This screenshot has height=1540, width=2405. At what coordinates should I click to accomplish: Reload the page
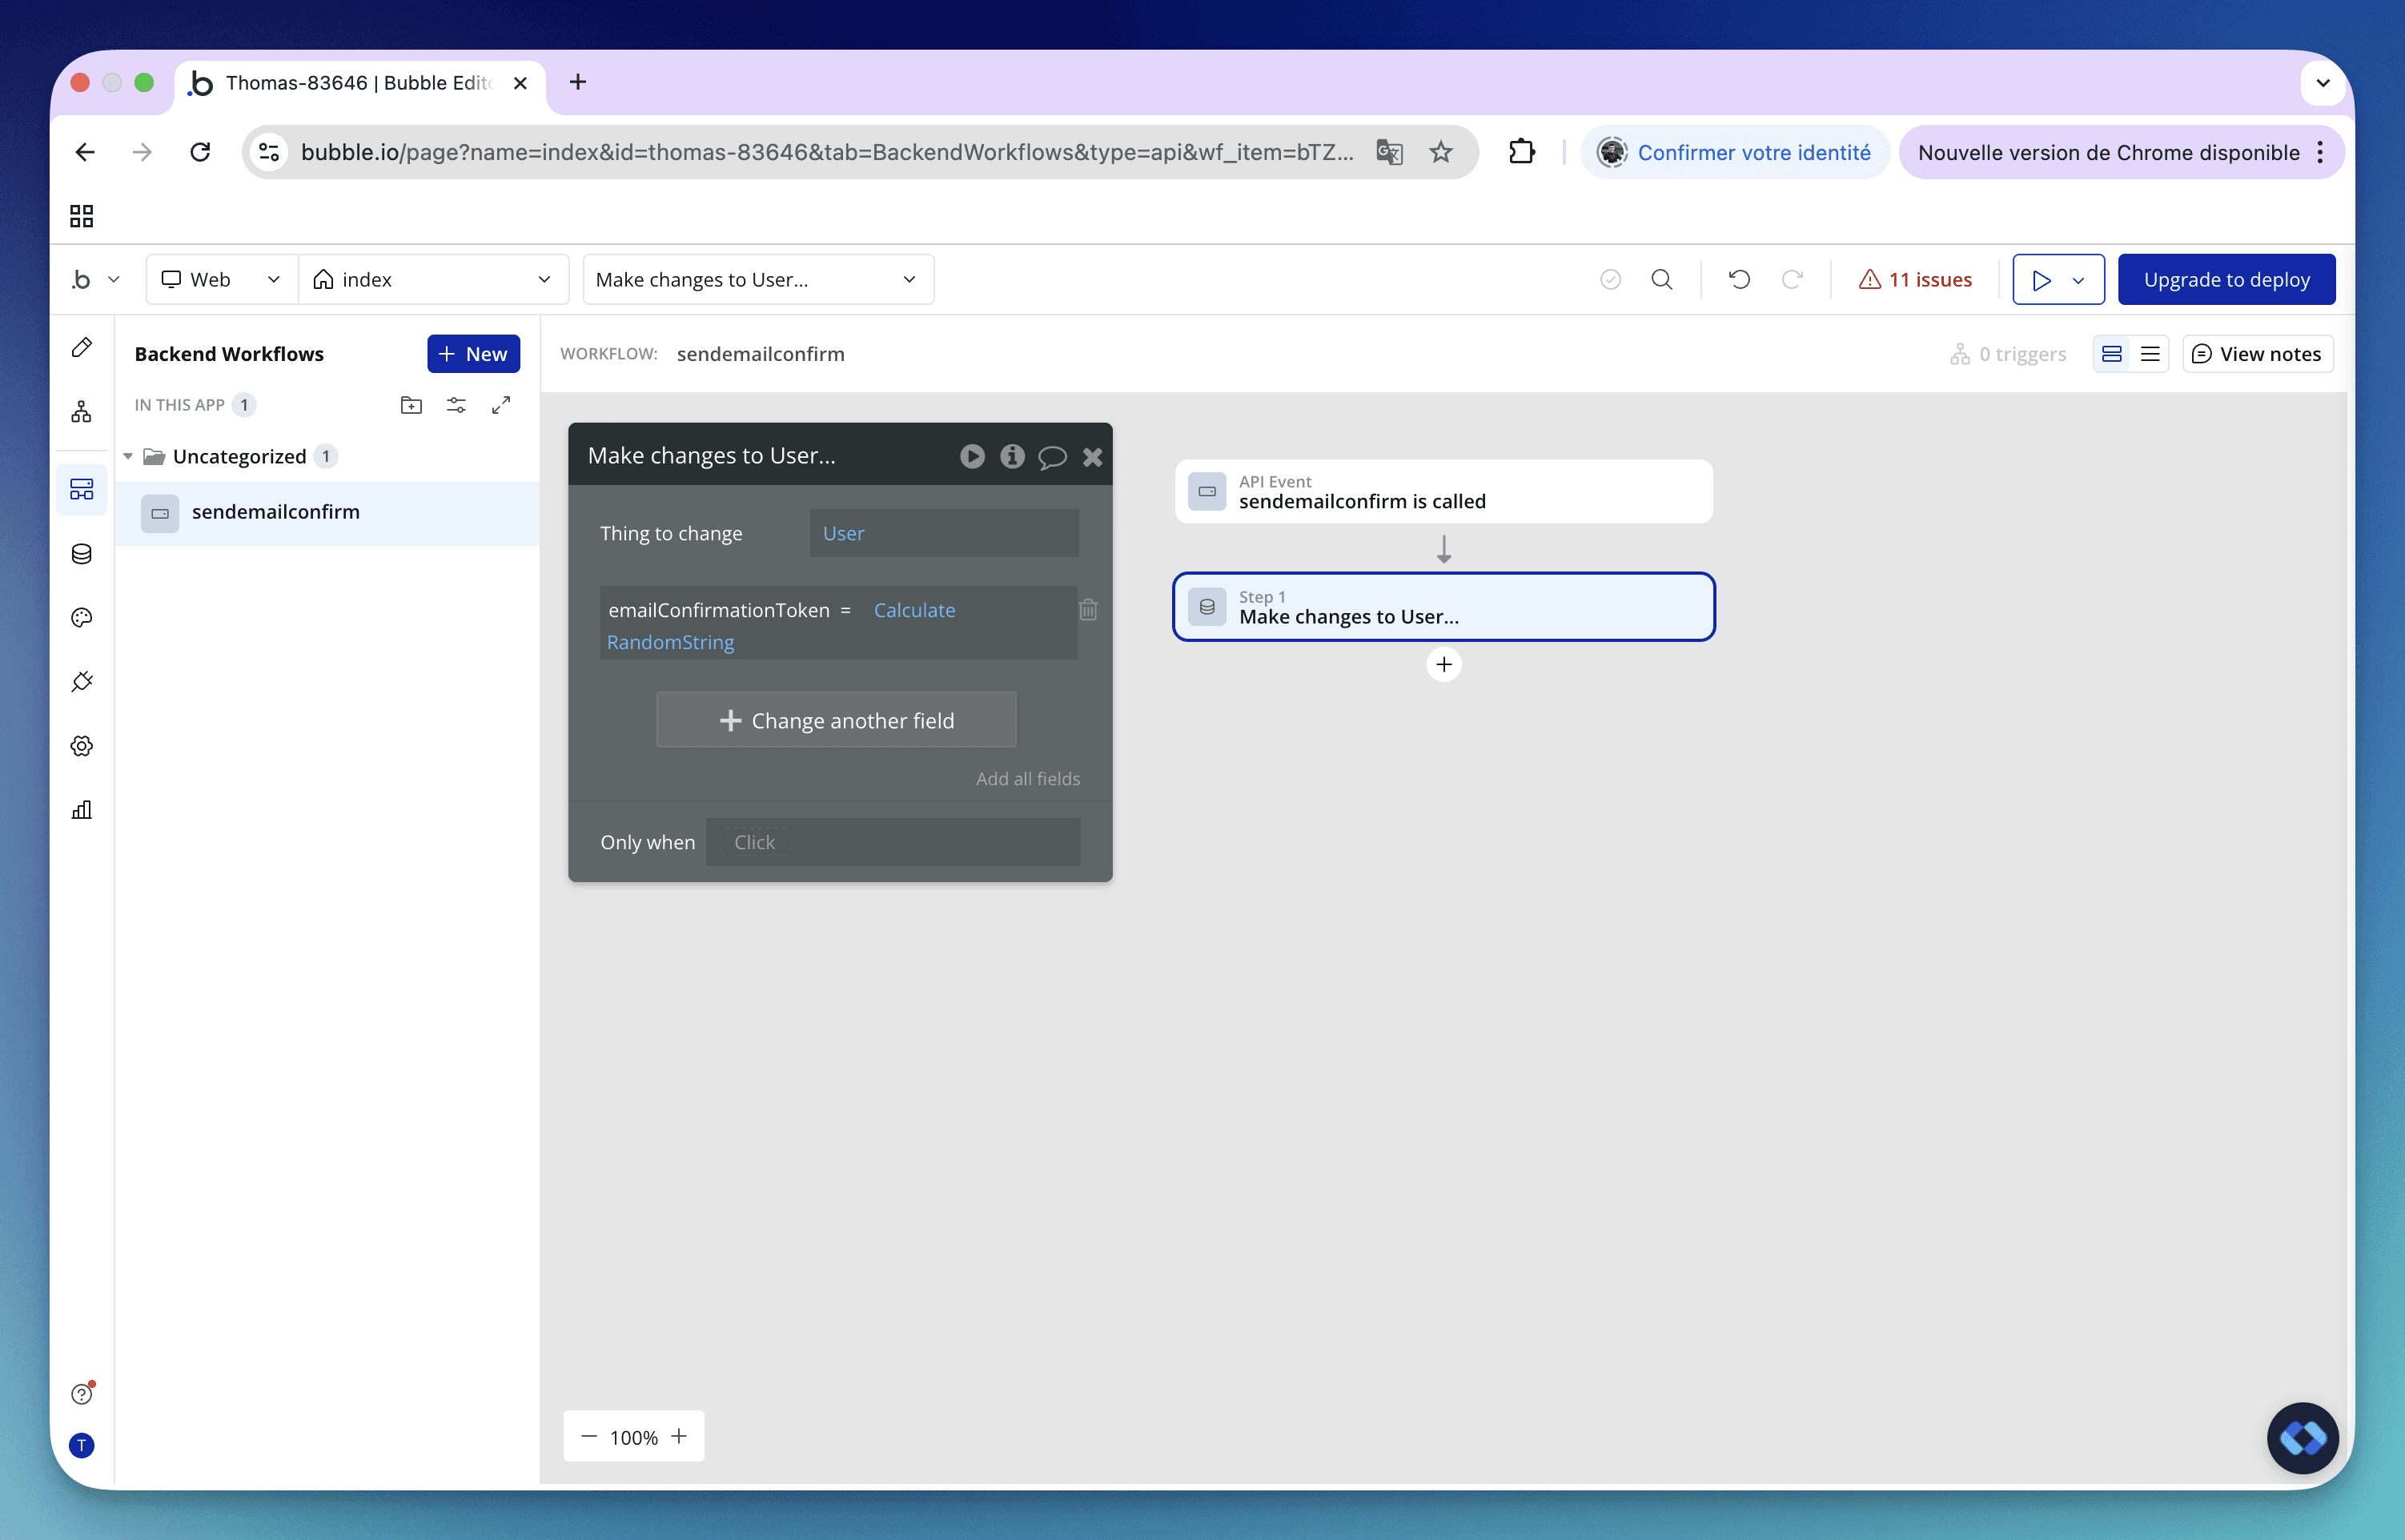click(200, 152)
